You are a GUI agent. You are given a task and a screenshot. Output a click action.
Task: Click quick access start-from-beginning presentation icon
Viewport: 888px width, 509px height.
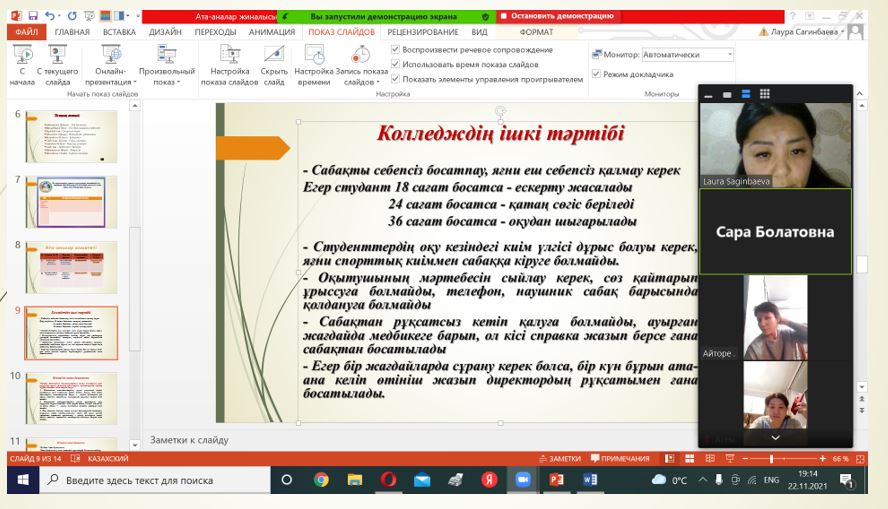pos(89,16)
